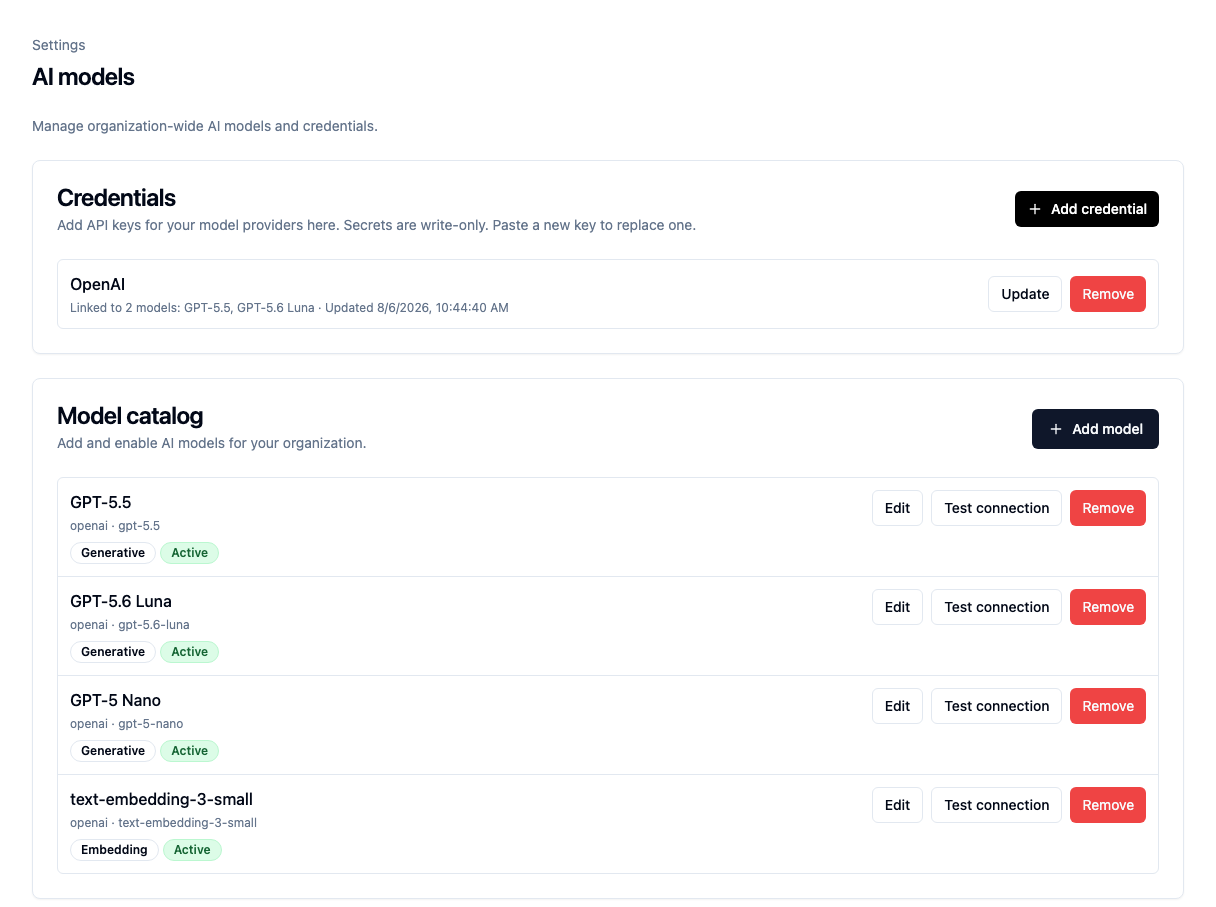This screenshot has height=907, width=1216.
Task: Click the plus icon in Add credential
Action: click(x=1034, y=209)
